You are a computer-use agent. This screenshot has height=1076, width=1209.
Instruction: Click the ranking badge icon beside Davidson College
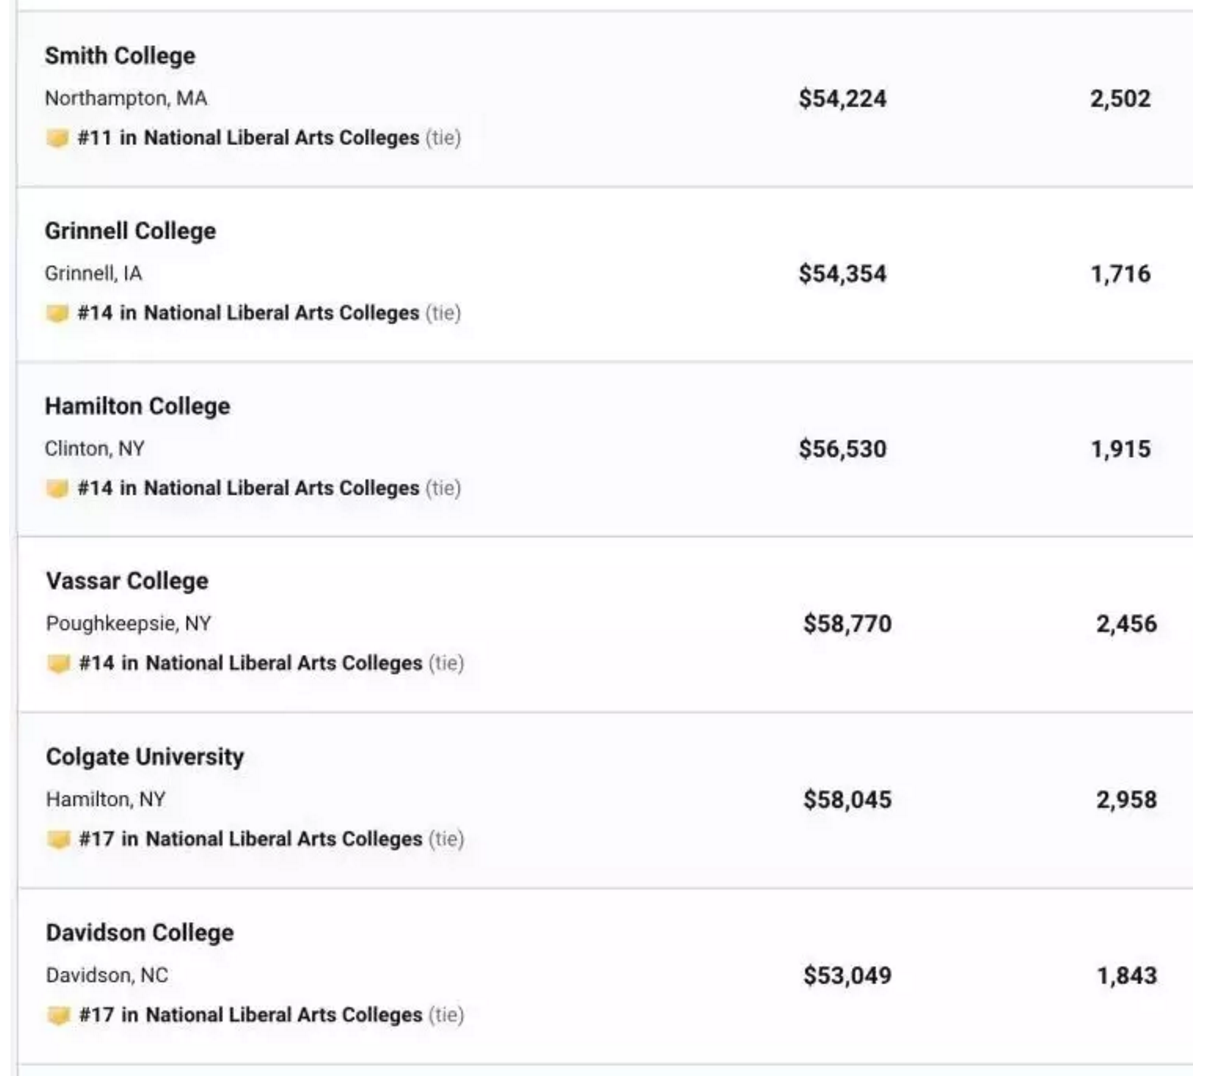59,1015
